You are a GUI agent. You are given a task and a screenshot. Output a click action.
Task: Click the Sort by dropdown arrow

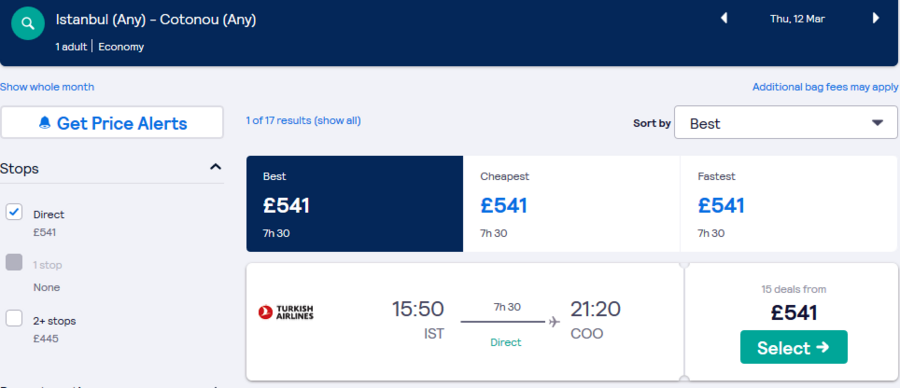tap(877, 123)
